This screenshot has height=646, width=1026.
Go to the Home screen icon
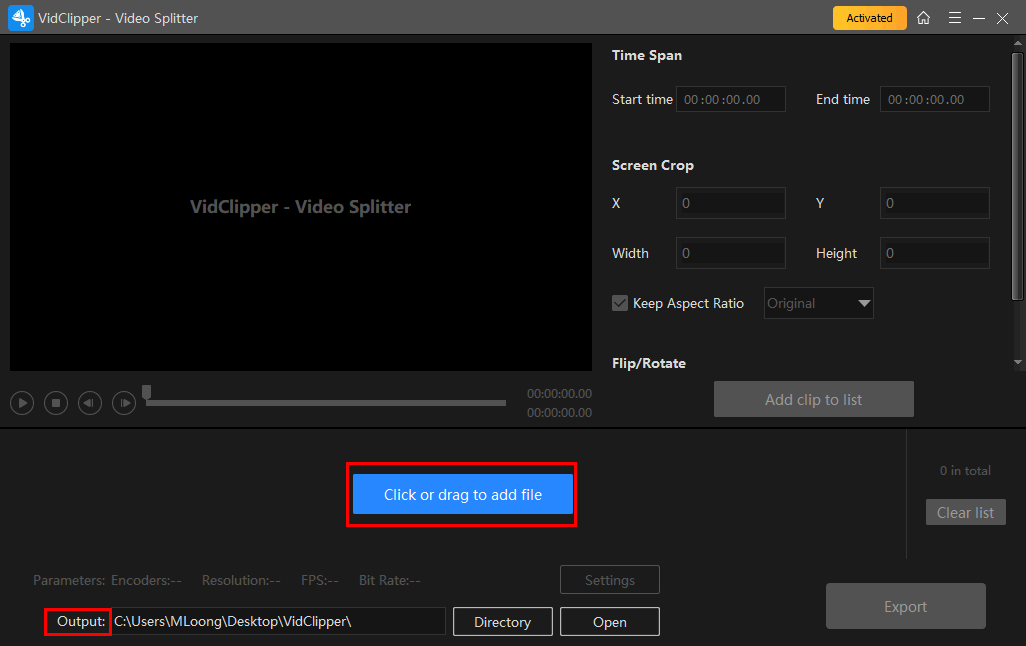[924, 18]
